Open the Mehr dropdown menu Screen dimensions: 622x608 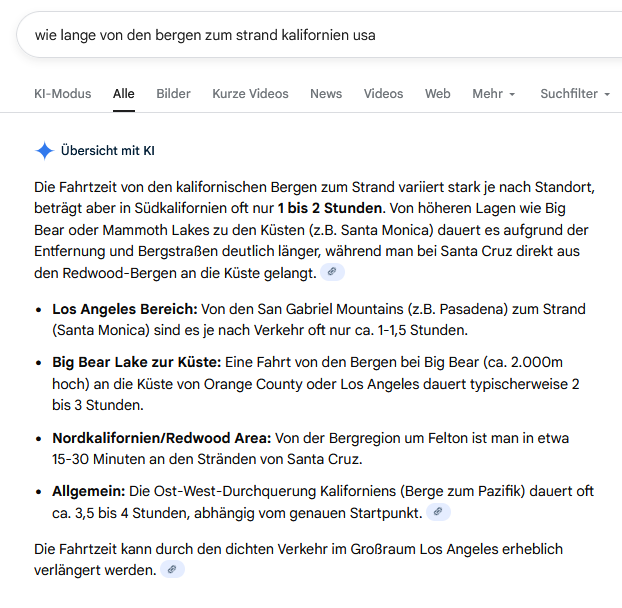pos(493,94)
